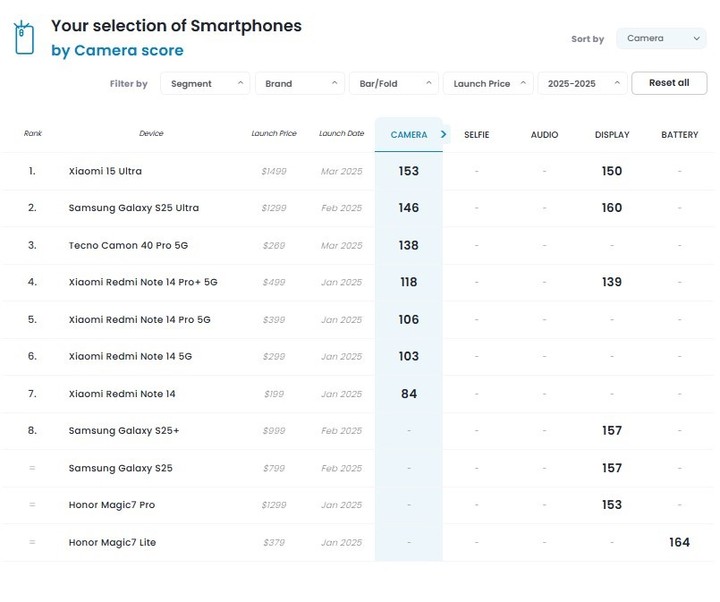Open the Tecno Camon 40 Pro 5G link
The height and width of the screenshot is (602, 720).
tap(128, 245)
